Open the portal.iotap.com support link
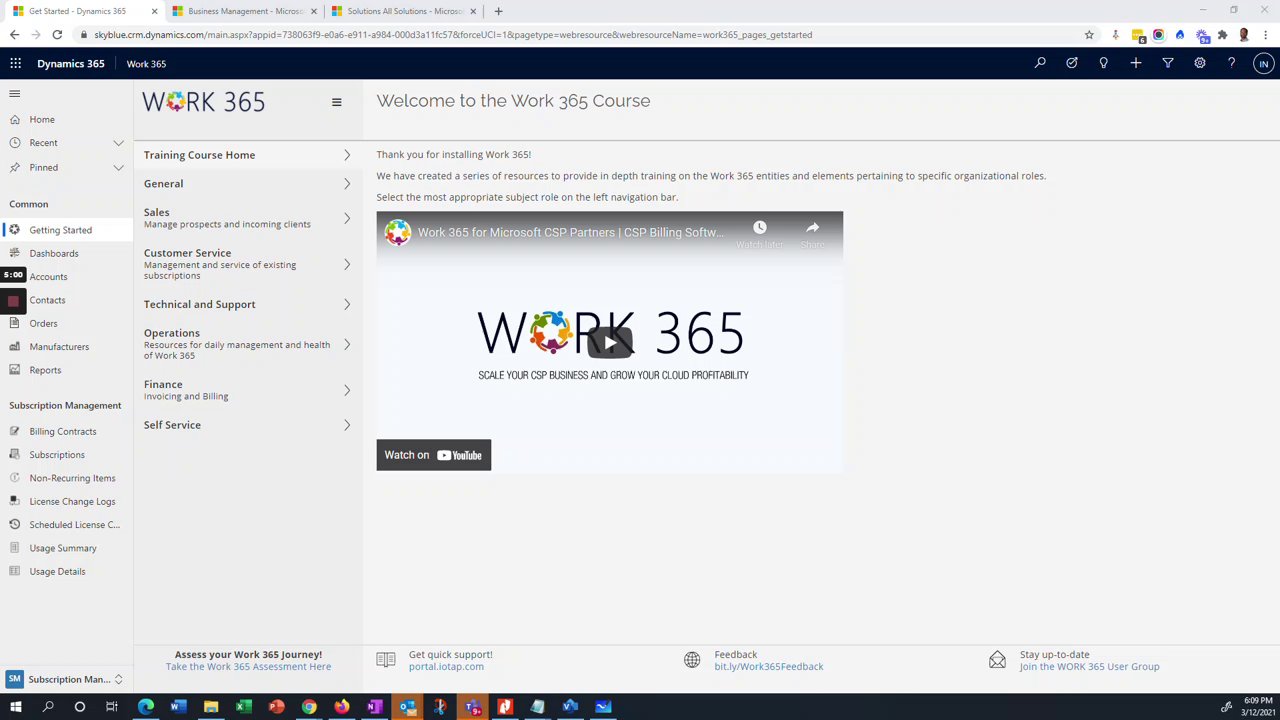1280x720 pixels. [x=446, y=667]
